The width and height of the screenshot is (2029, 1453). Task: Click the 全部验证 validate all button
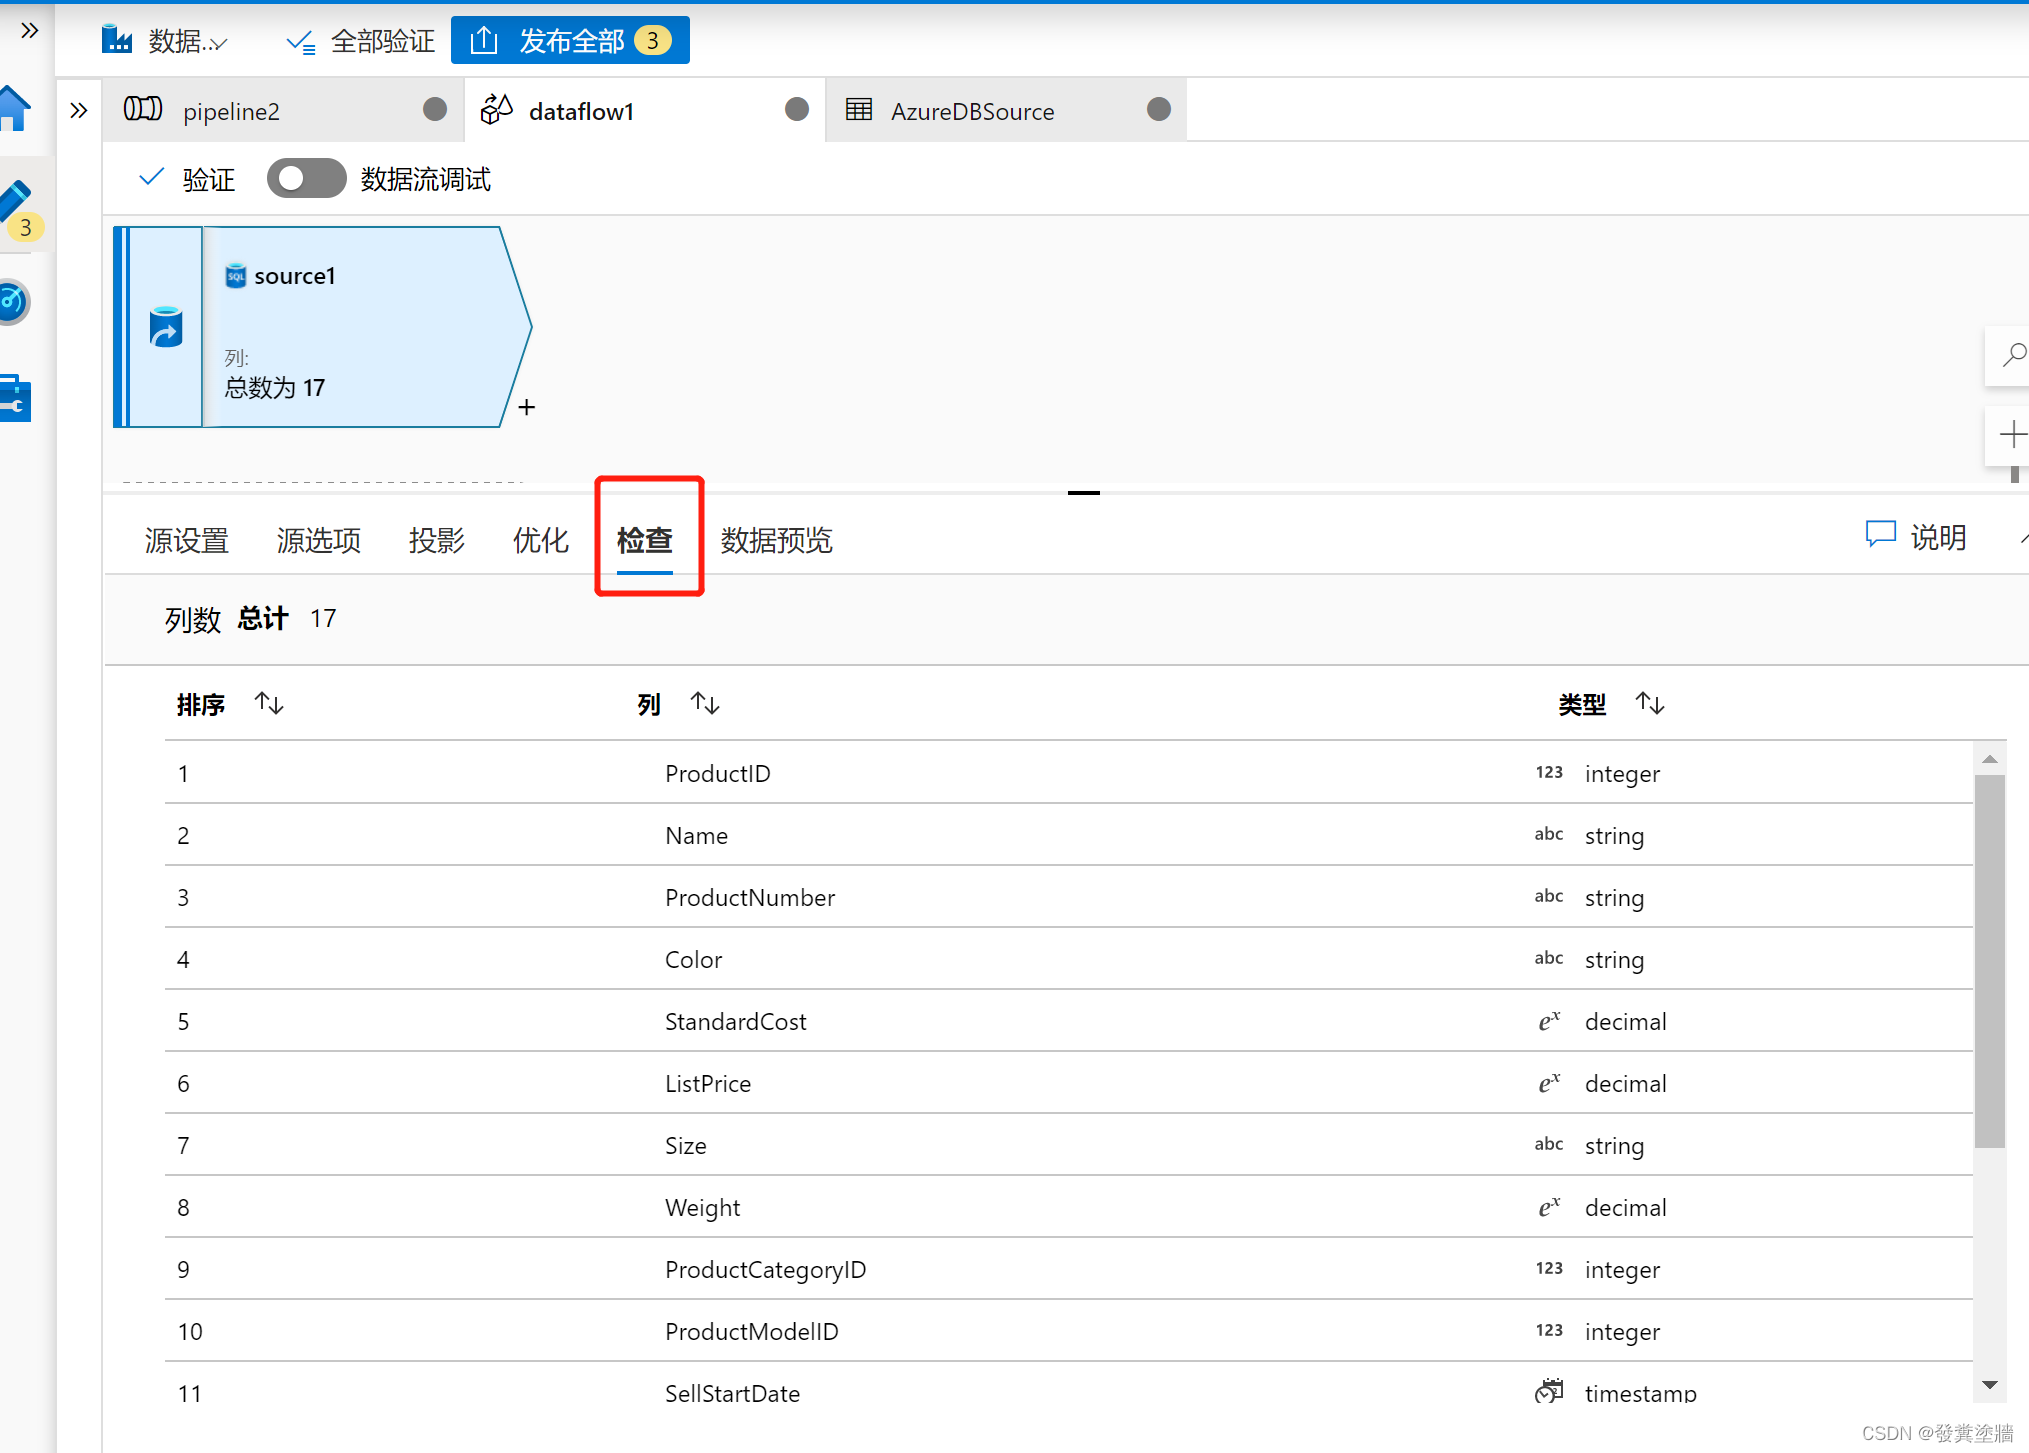361,41
